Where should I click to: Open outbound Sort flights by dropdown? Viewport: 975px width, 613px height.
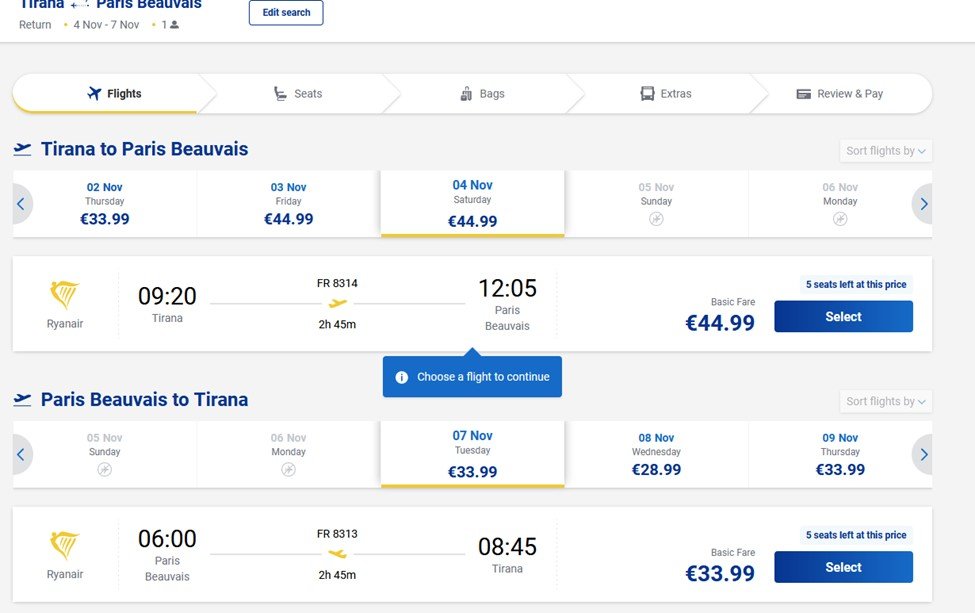pyautogui.click(x=886, y=151)
